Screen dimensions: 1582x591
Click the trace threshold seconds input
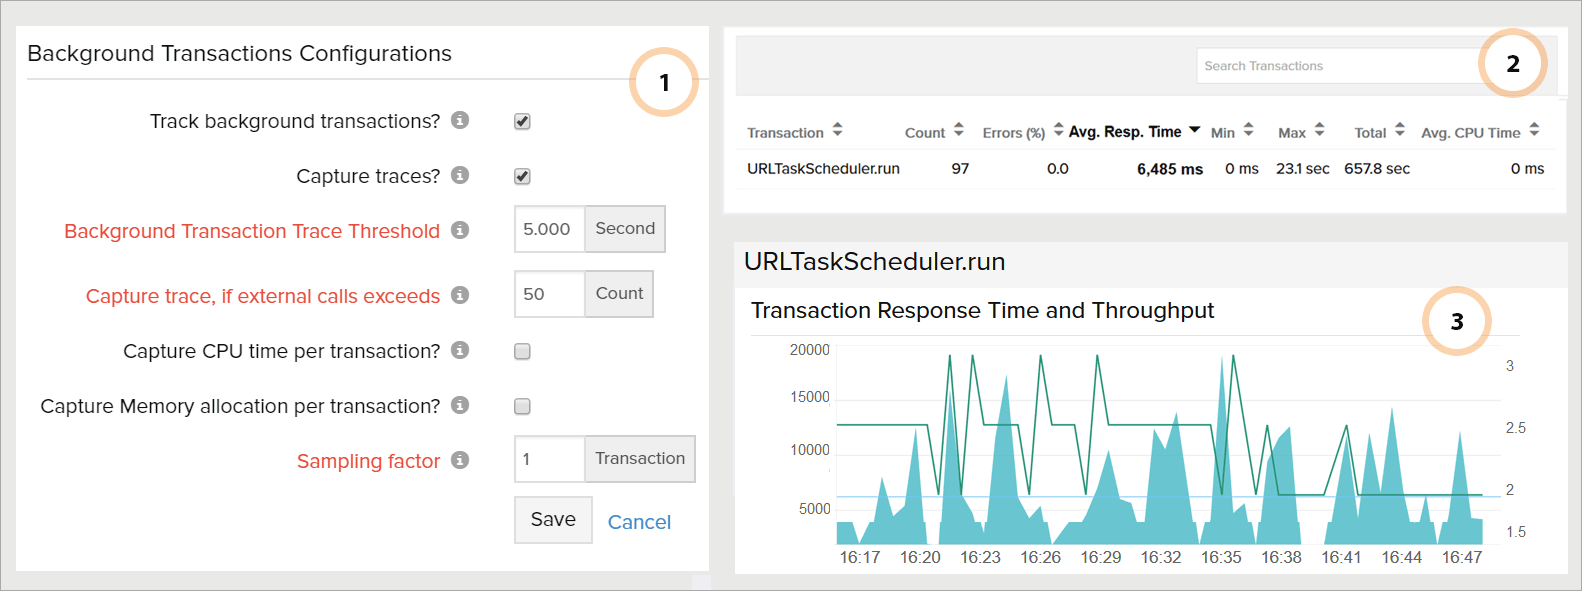pyautogui.click(x=549, y=229)
